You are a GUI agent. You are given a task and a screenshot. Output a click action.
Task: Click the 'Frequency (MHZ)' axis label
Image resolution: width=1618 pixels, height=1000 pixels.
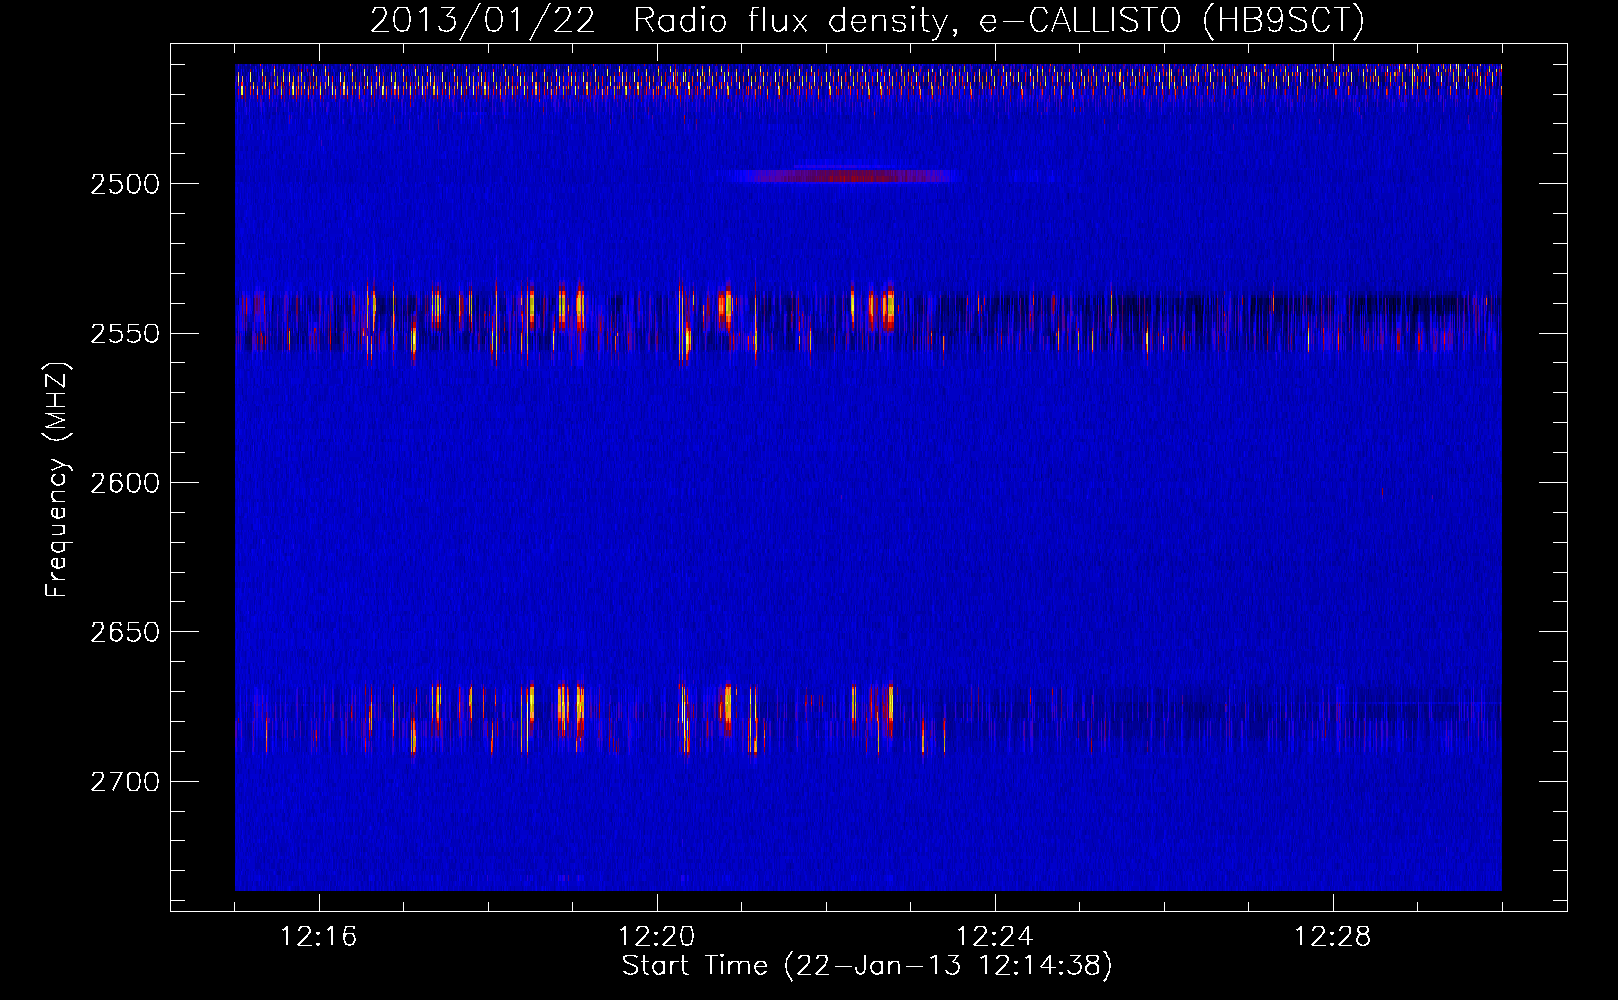[x=57, y=480]
